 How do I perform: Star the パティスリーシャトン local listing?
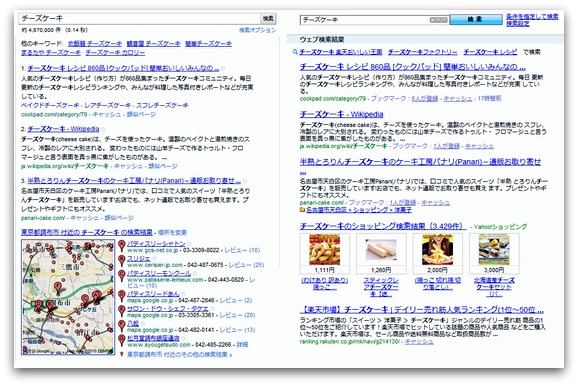tap(189, 244)
